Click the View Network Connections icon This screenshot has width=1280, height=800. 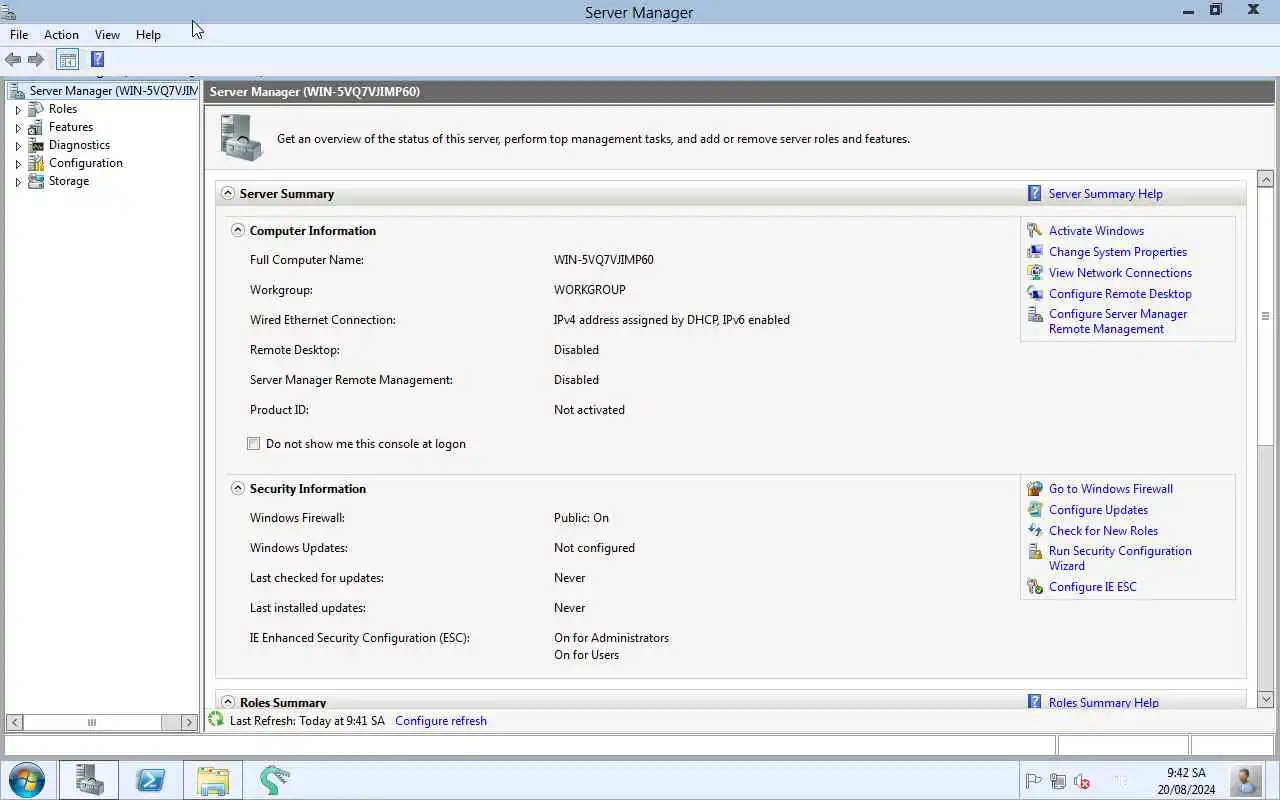point(1035,273)
